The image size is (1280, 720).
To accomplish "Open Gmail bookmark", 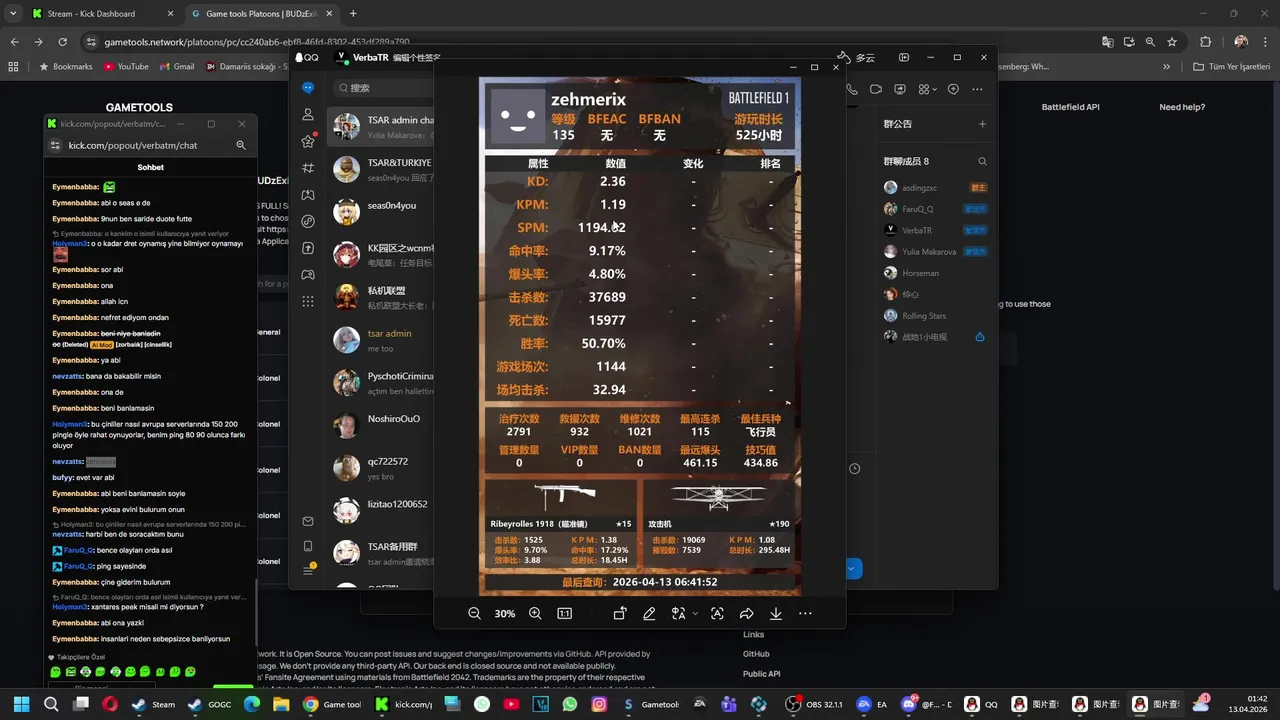I will click(176, 67).
